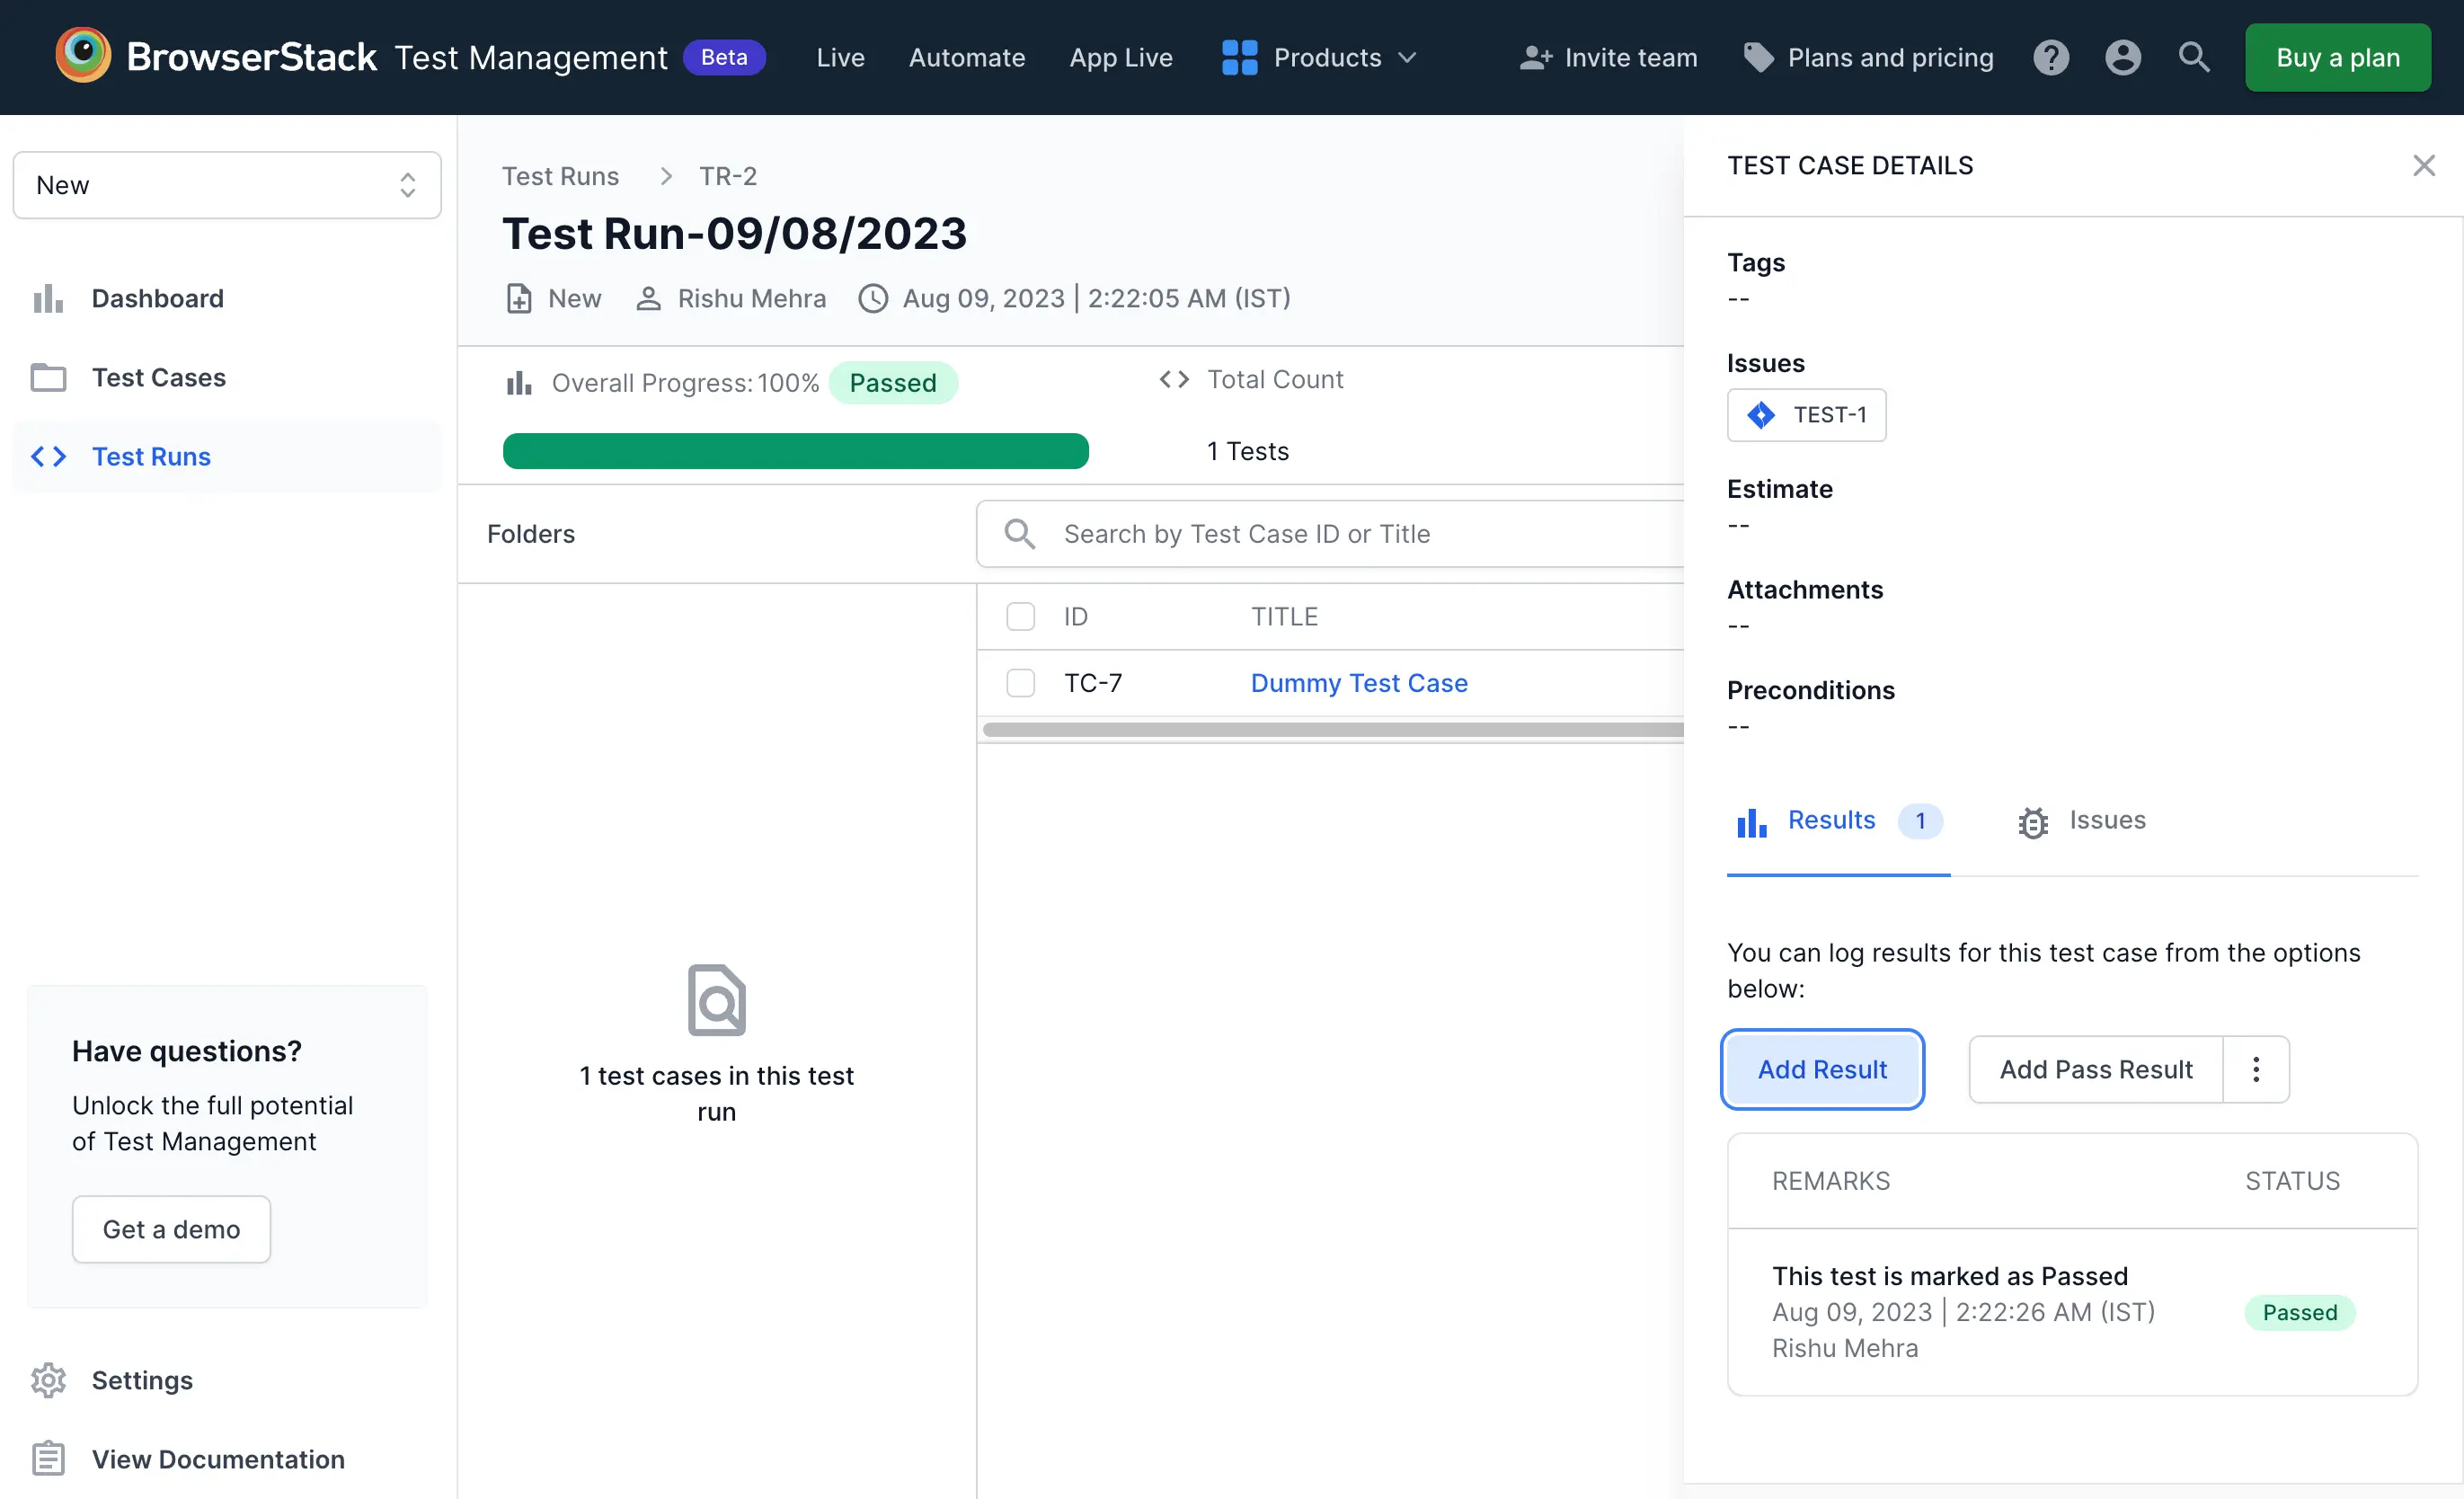Click the Dashboard bar chart icon

coord(48,298)
